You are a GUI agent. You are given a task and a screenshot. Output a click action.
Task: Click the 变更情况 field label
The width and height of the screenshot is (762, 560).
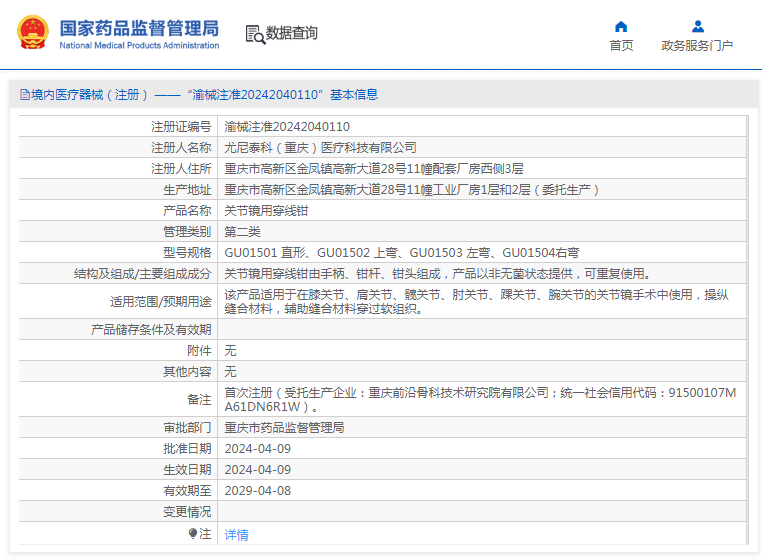click(187, 511)
